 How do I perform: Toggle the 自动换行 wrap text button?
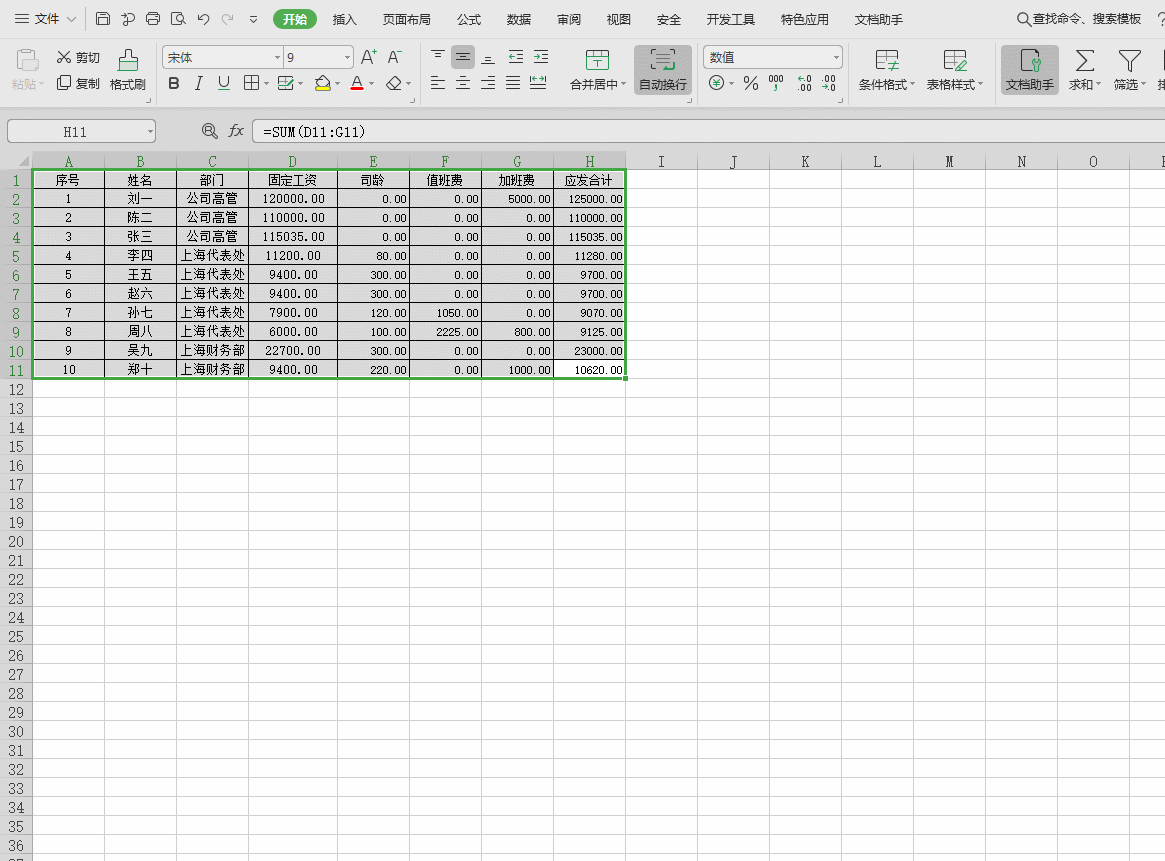[662, 70]
